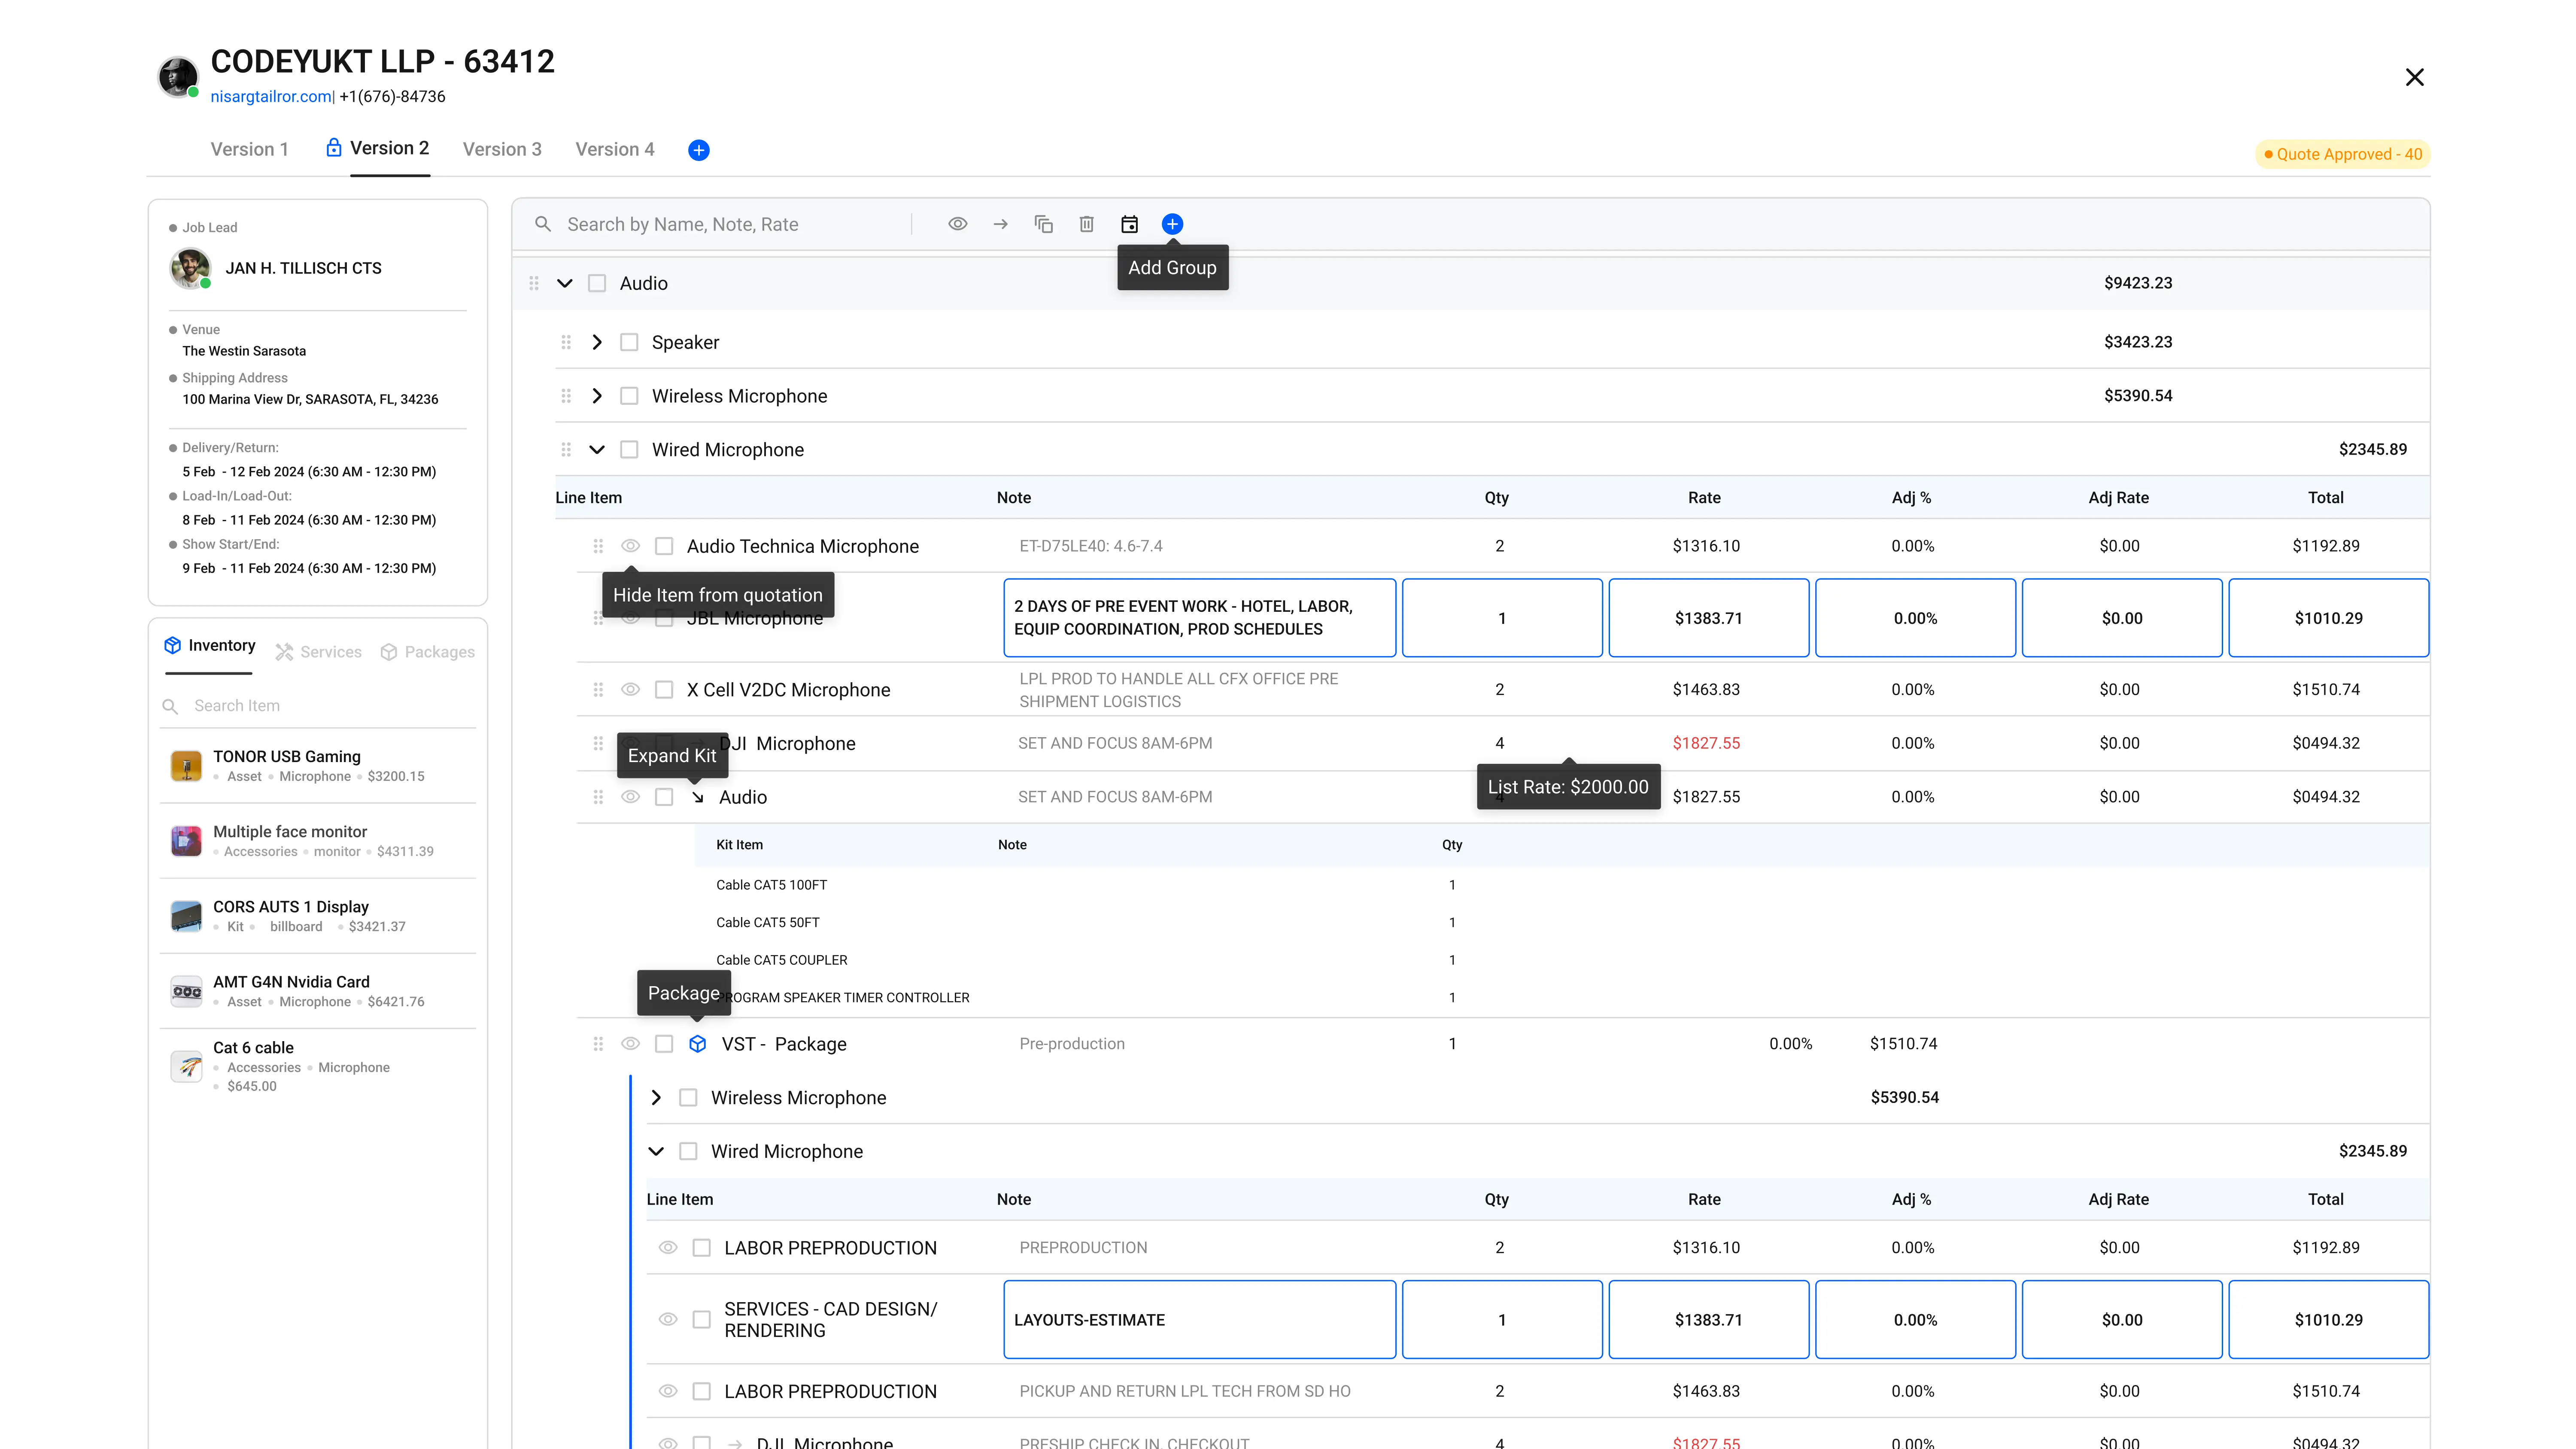Click the blue Add Group plus icon

tap(1172, 224)
